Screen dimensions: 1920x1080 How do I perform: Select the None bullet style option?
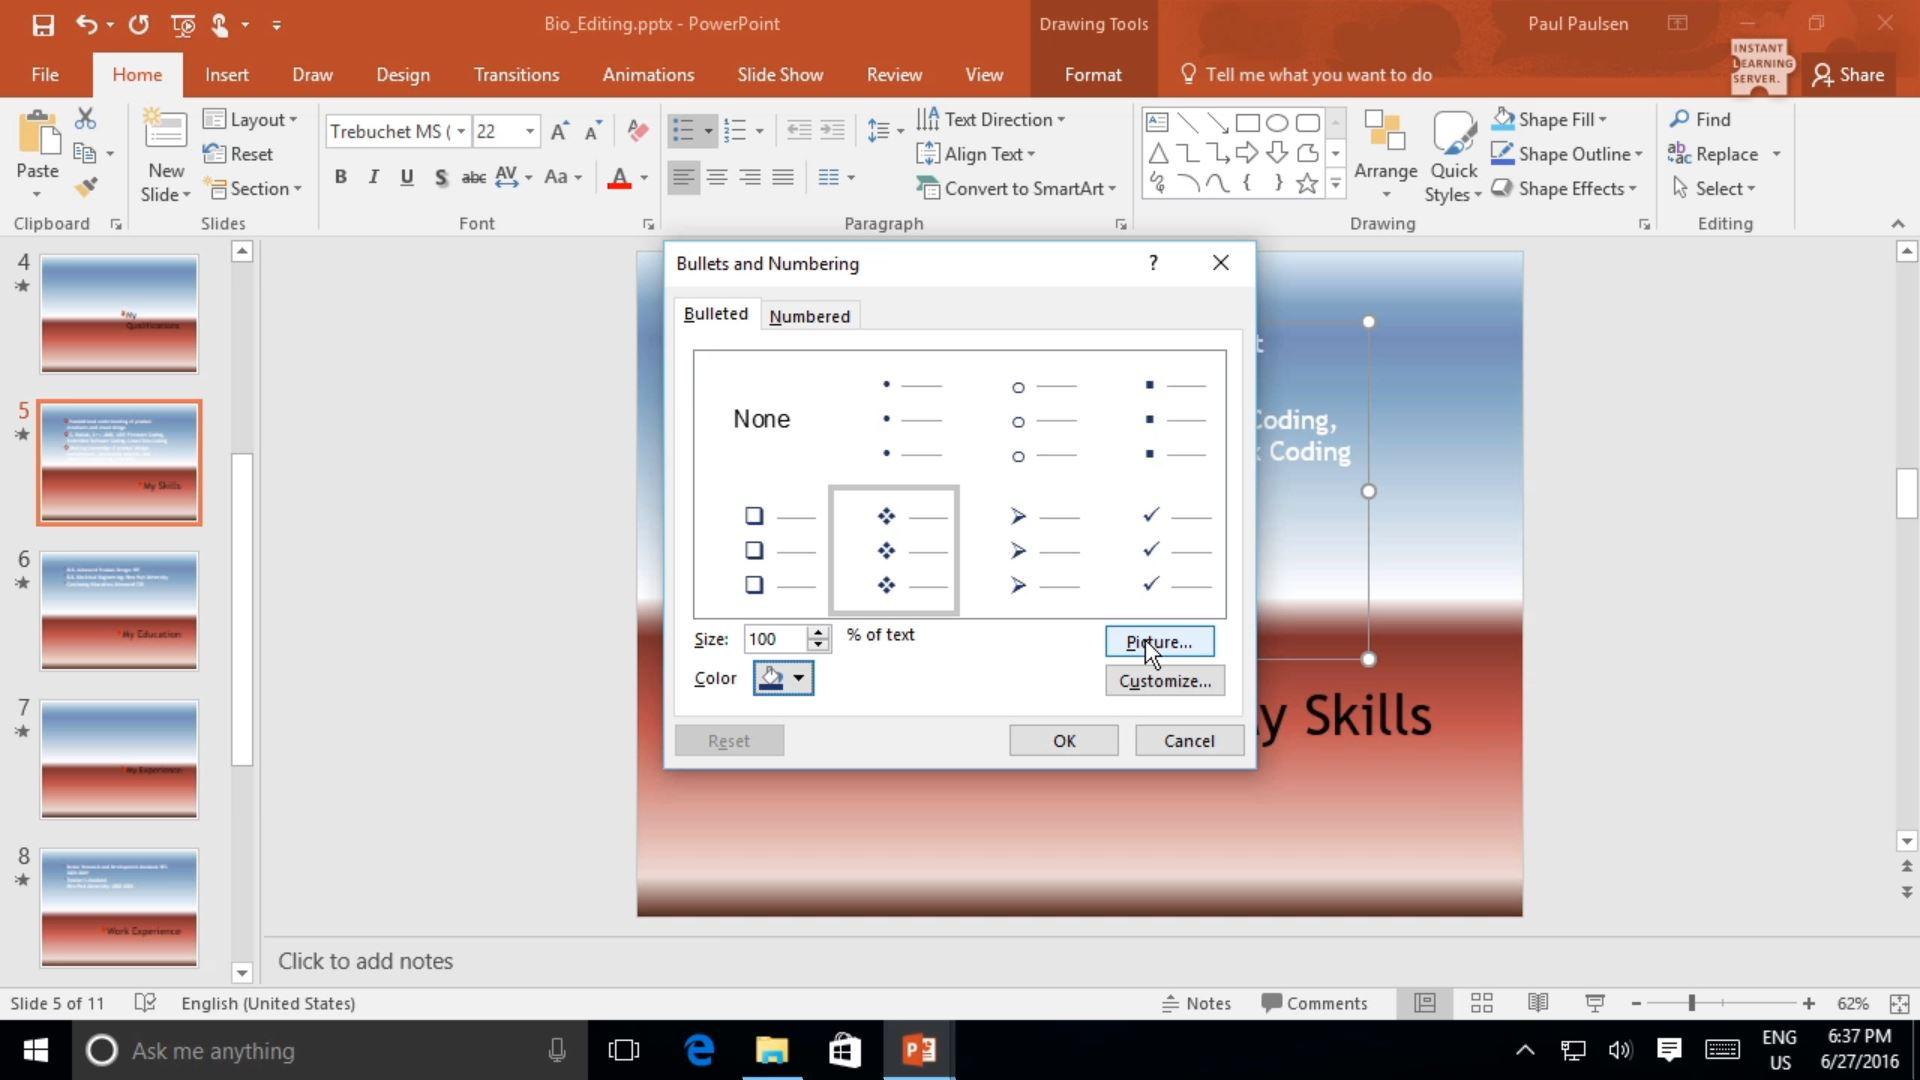761,419
